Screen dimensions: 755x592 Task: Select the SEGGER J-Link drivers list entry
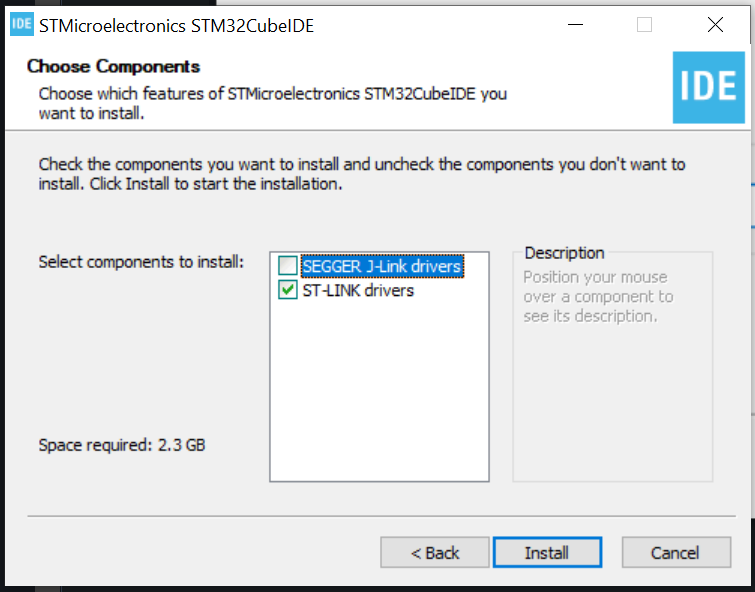(x=382, y=266)
